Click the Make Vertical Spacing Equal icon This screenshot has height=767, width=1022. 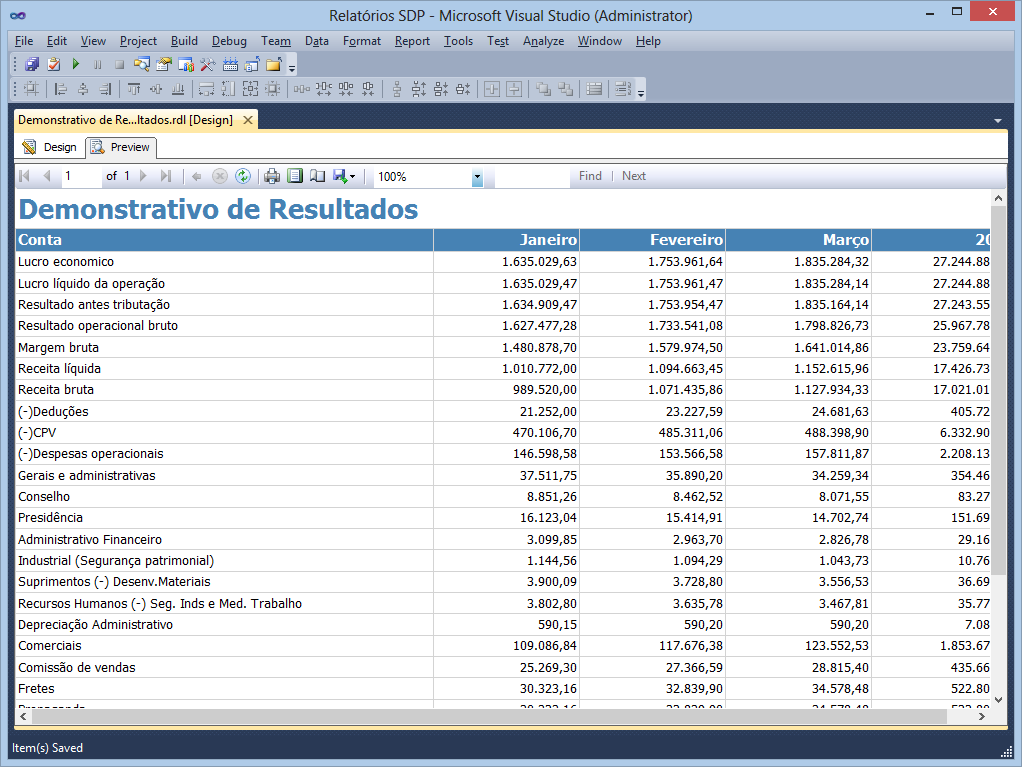(397, 89)
